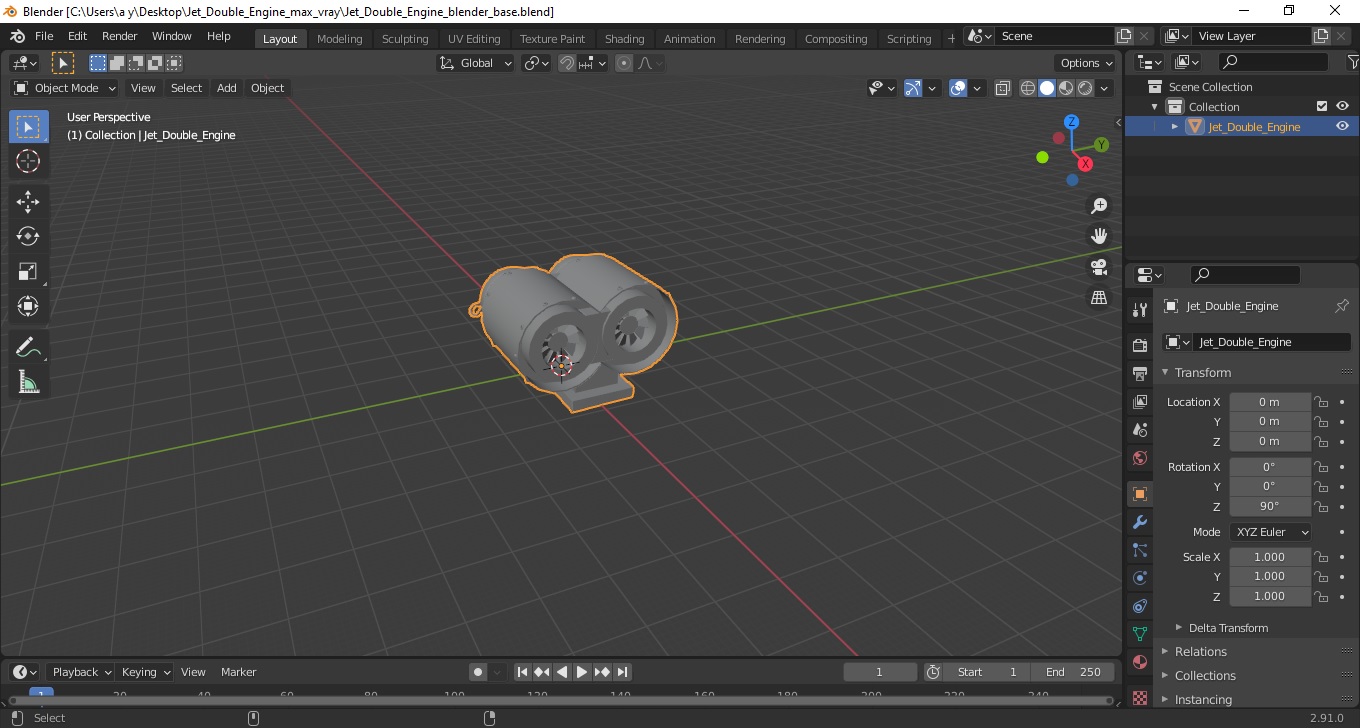Open the Playback popover

[81, 672]
